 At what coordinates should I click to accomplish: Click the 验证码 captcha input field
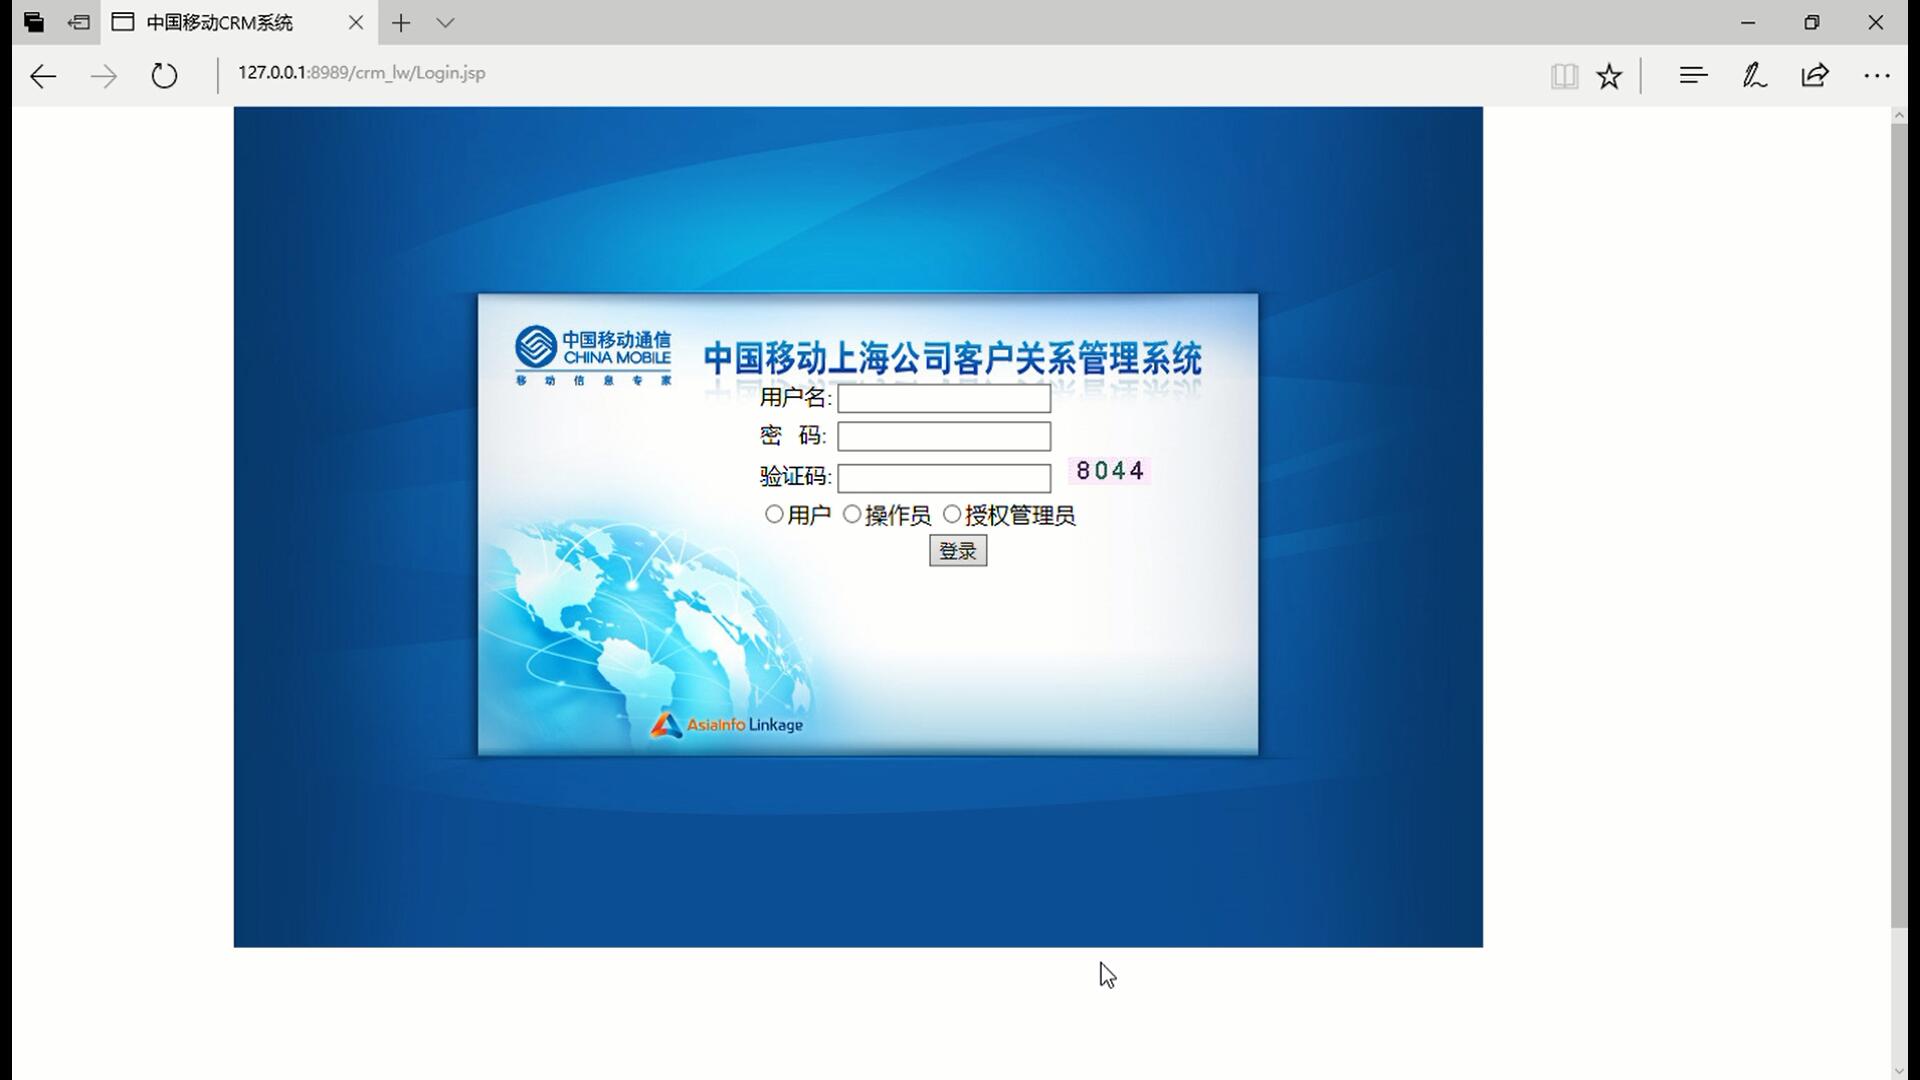tap(944, 478)
